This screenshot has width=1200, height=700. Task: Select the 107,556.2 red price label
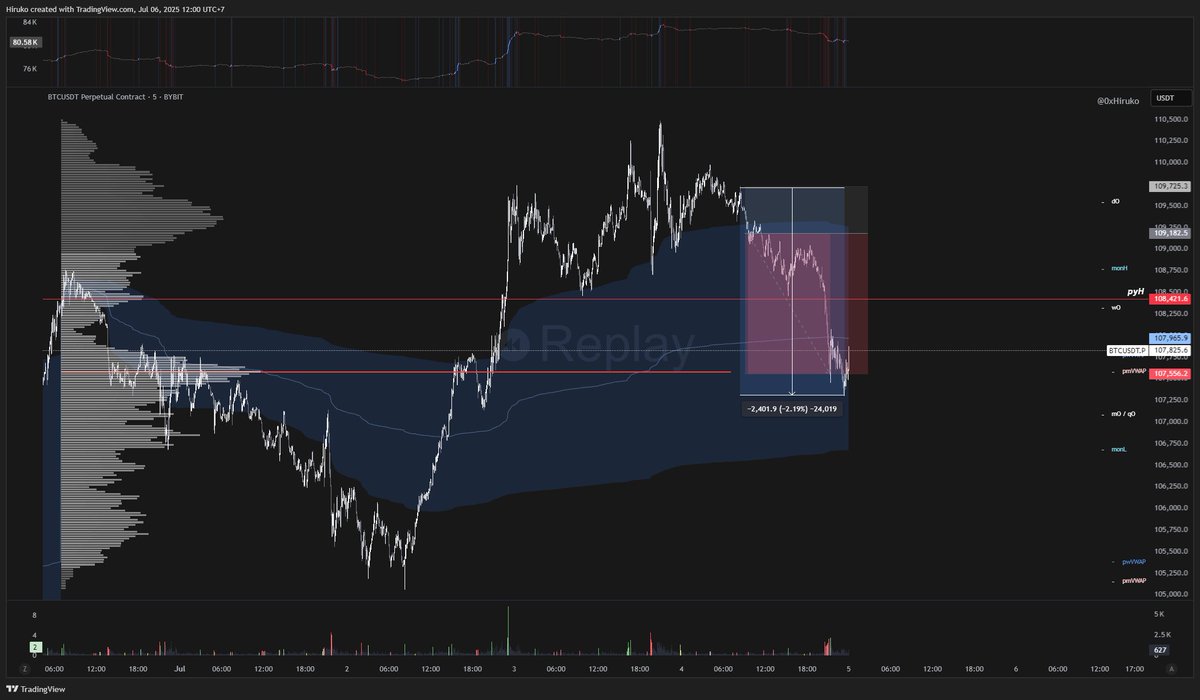(1171, 373)
